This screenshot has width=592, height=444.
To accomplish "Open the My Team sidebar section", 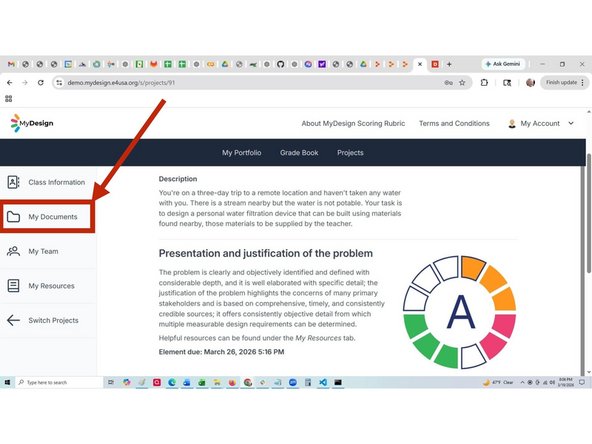I will (47, 251).
